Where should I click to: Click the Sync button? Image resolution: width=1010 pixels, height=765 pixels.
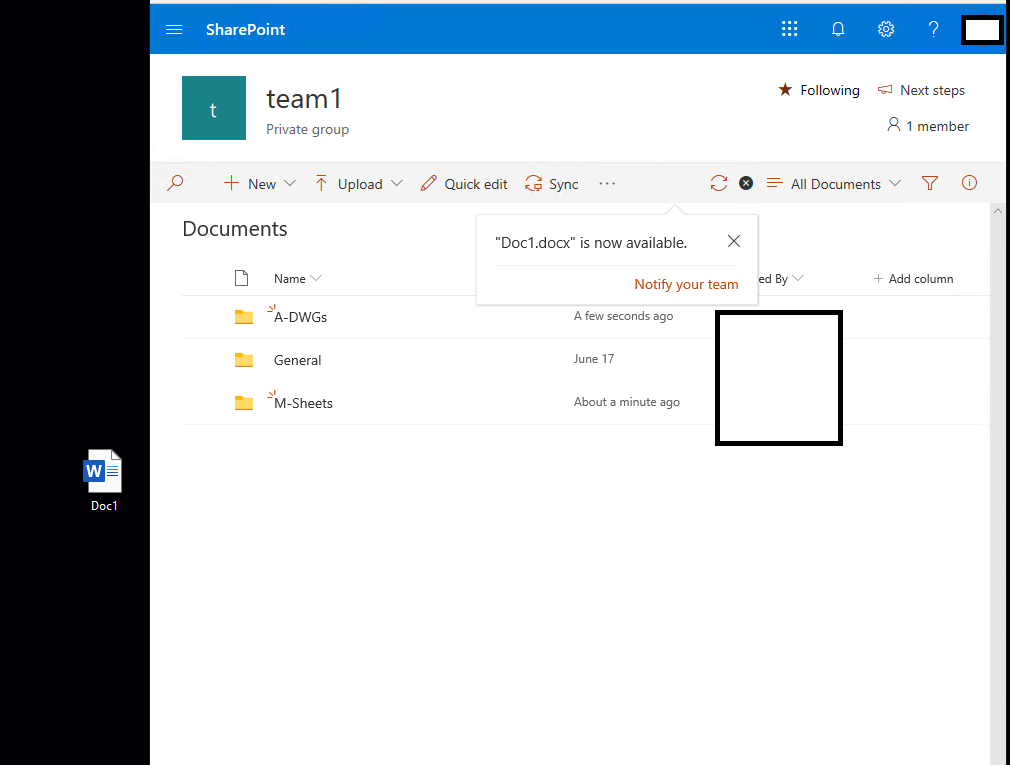tap(552, 184)
